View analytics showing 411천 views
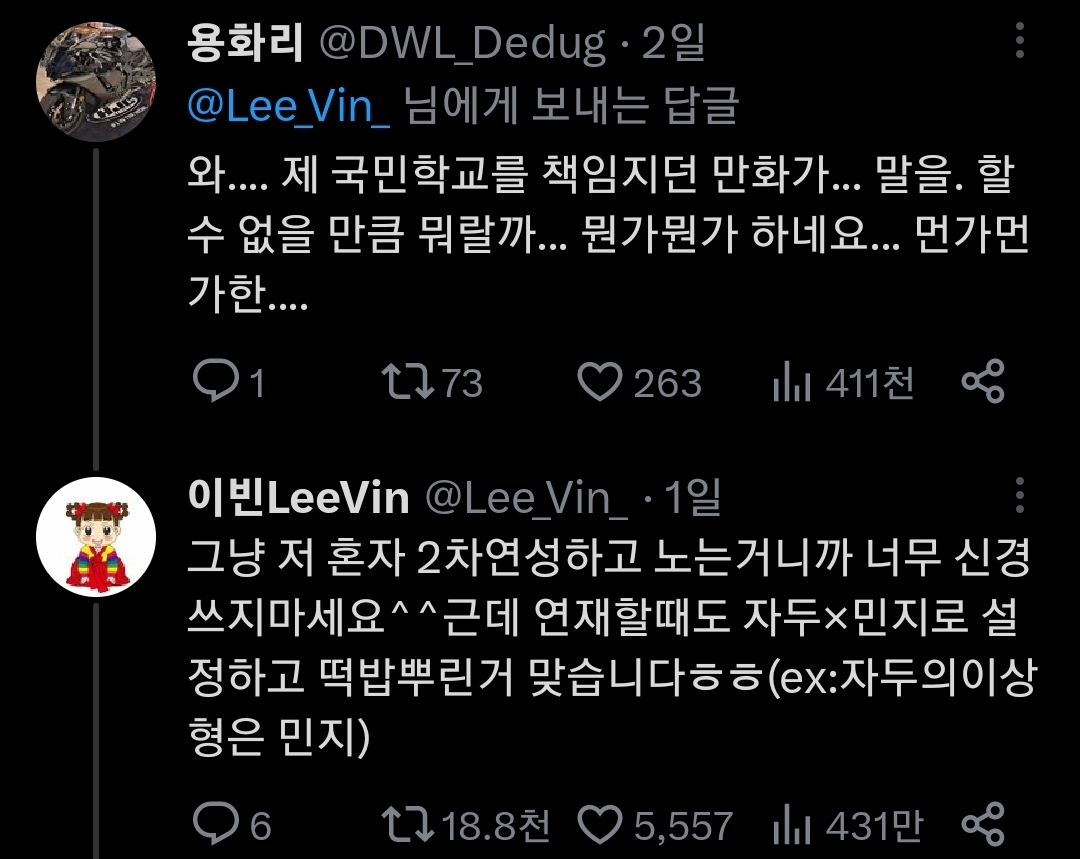The image size is (1080, 859). pos(792,382)
